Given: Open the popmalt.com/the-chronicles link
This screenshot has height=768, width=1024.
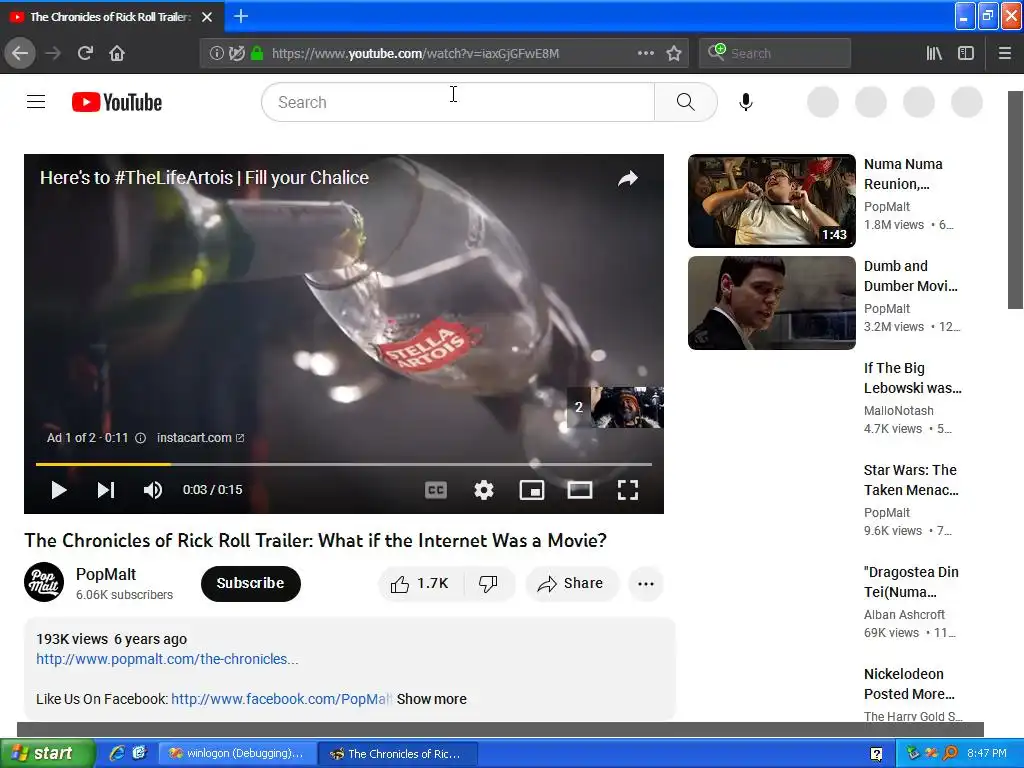Looking at the screenshot, I should (x=167, y=659).
